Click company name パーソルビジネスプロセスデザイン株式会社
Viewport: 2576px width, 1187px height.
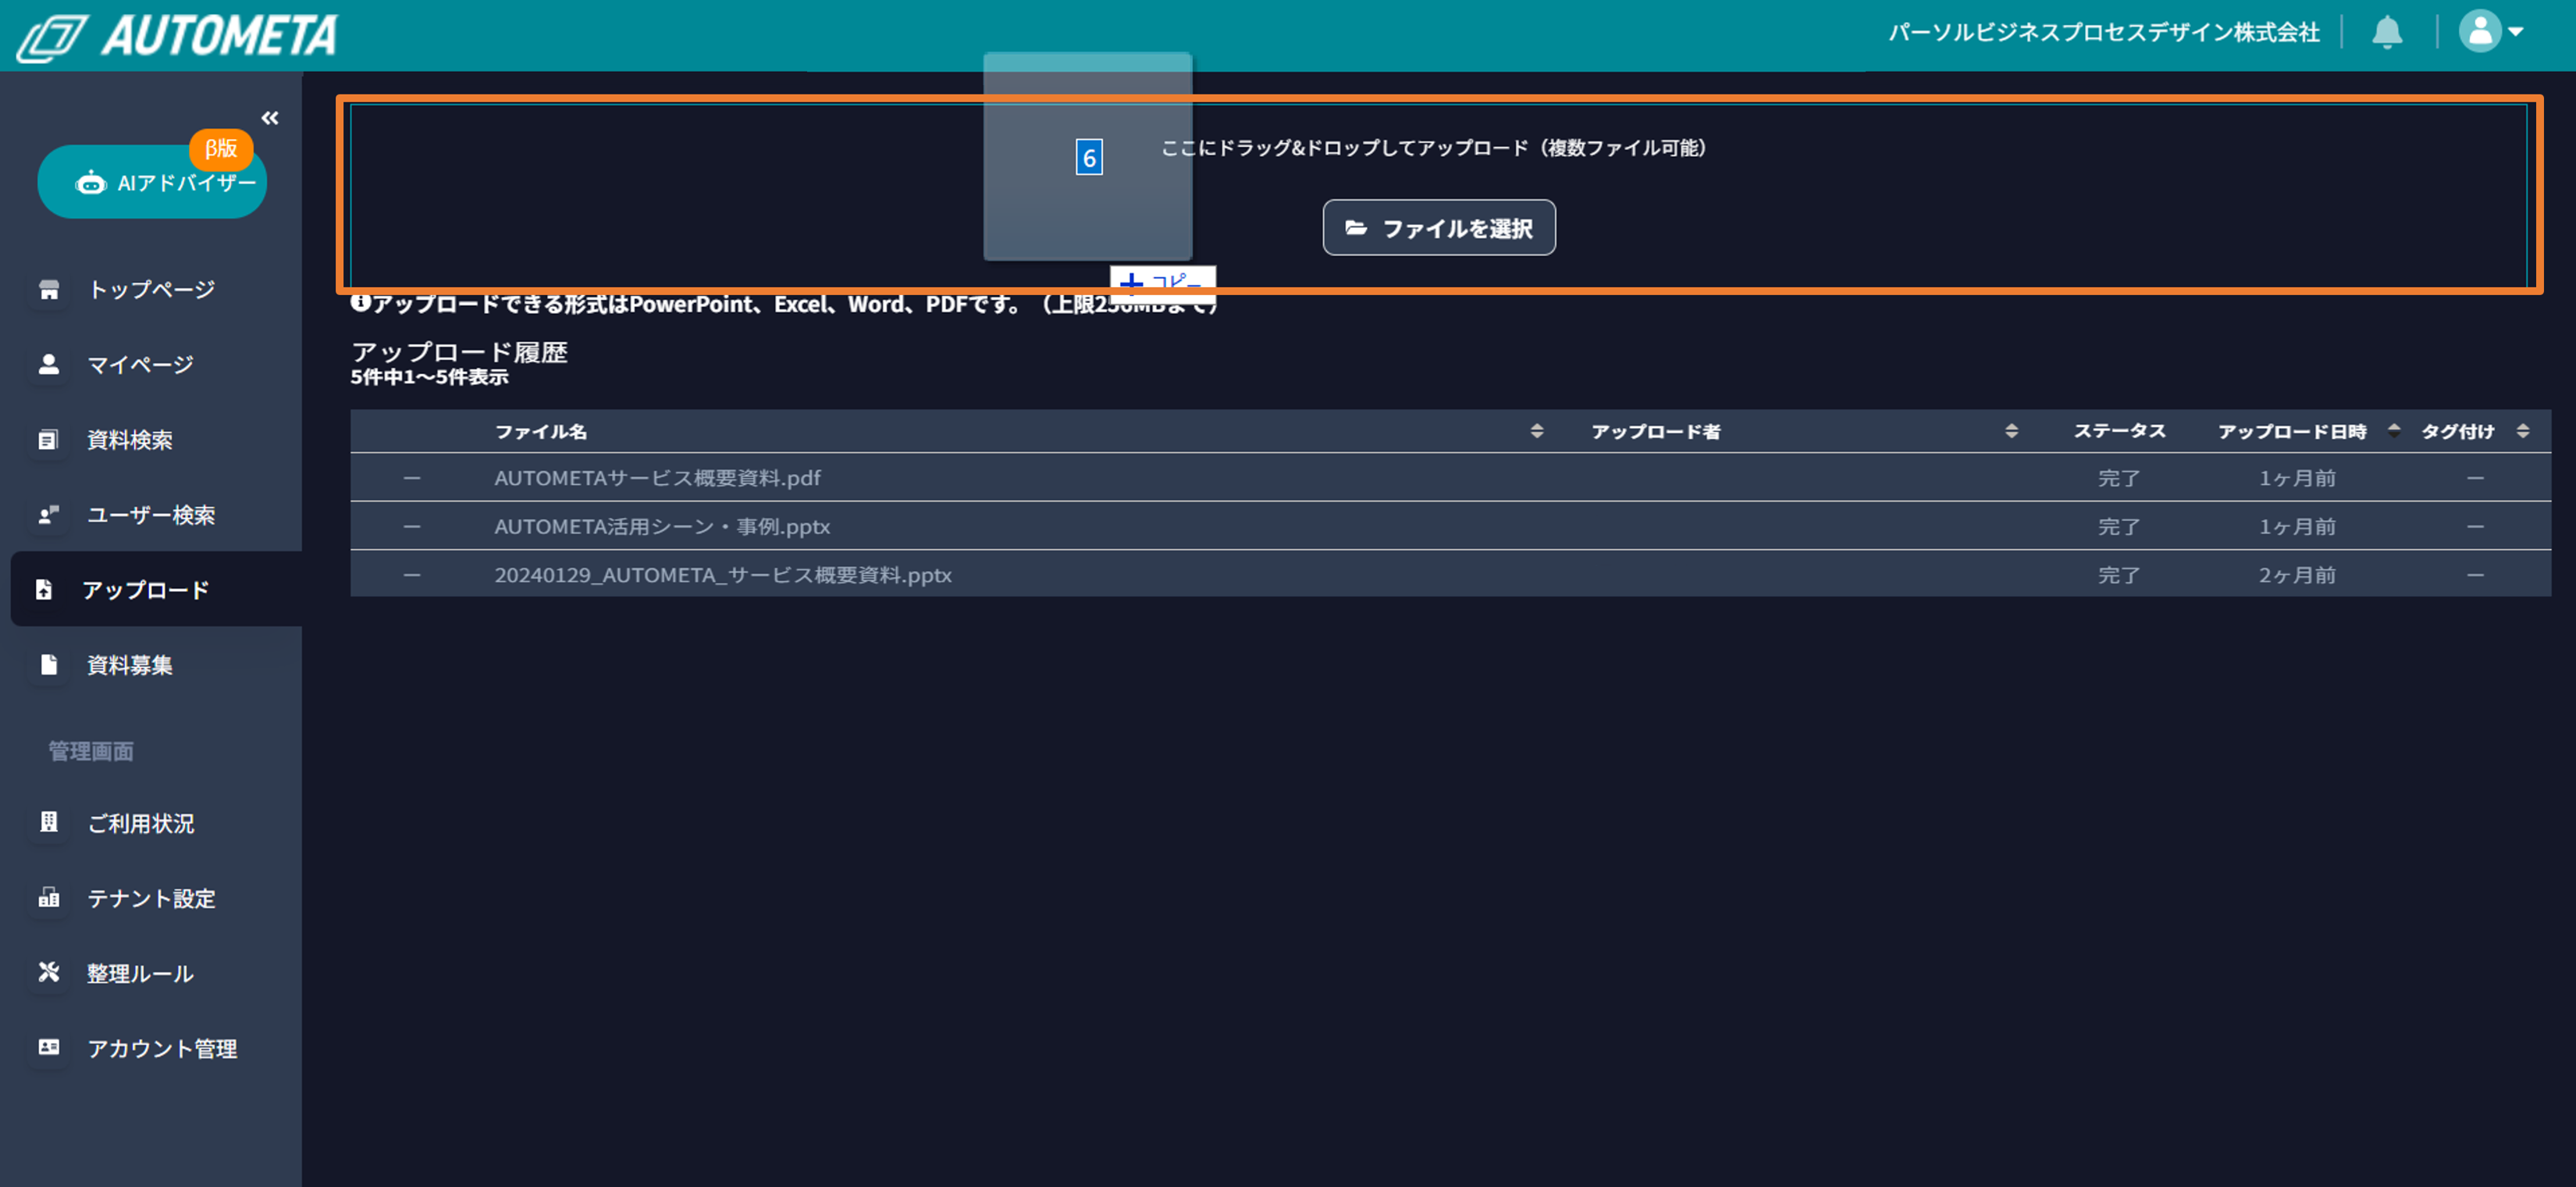tap(2103, 32)
